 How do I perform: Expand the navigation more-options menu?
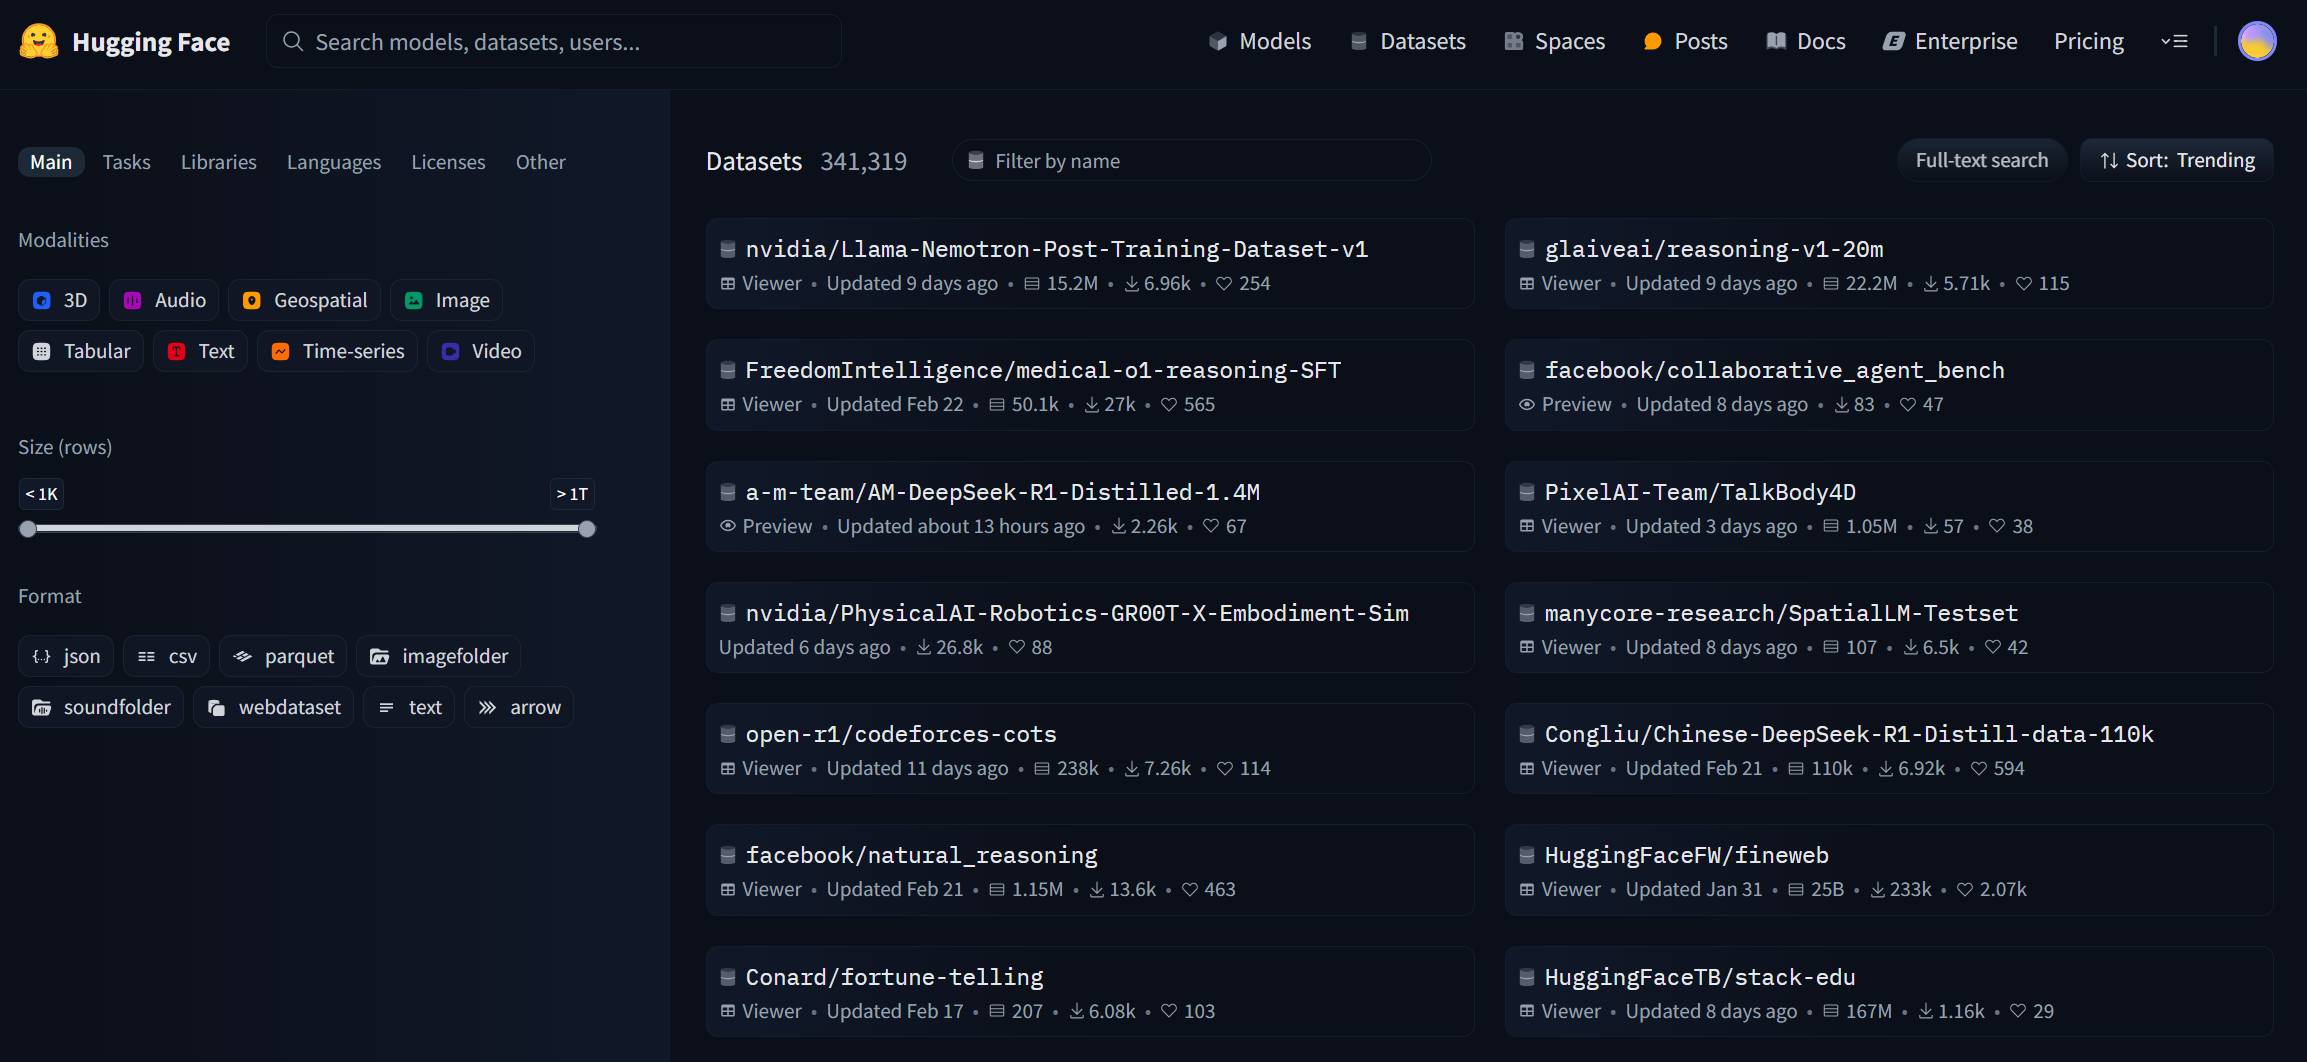tap(2174, 41)
